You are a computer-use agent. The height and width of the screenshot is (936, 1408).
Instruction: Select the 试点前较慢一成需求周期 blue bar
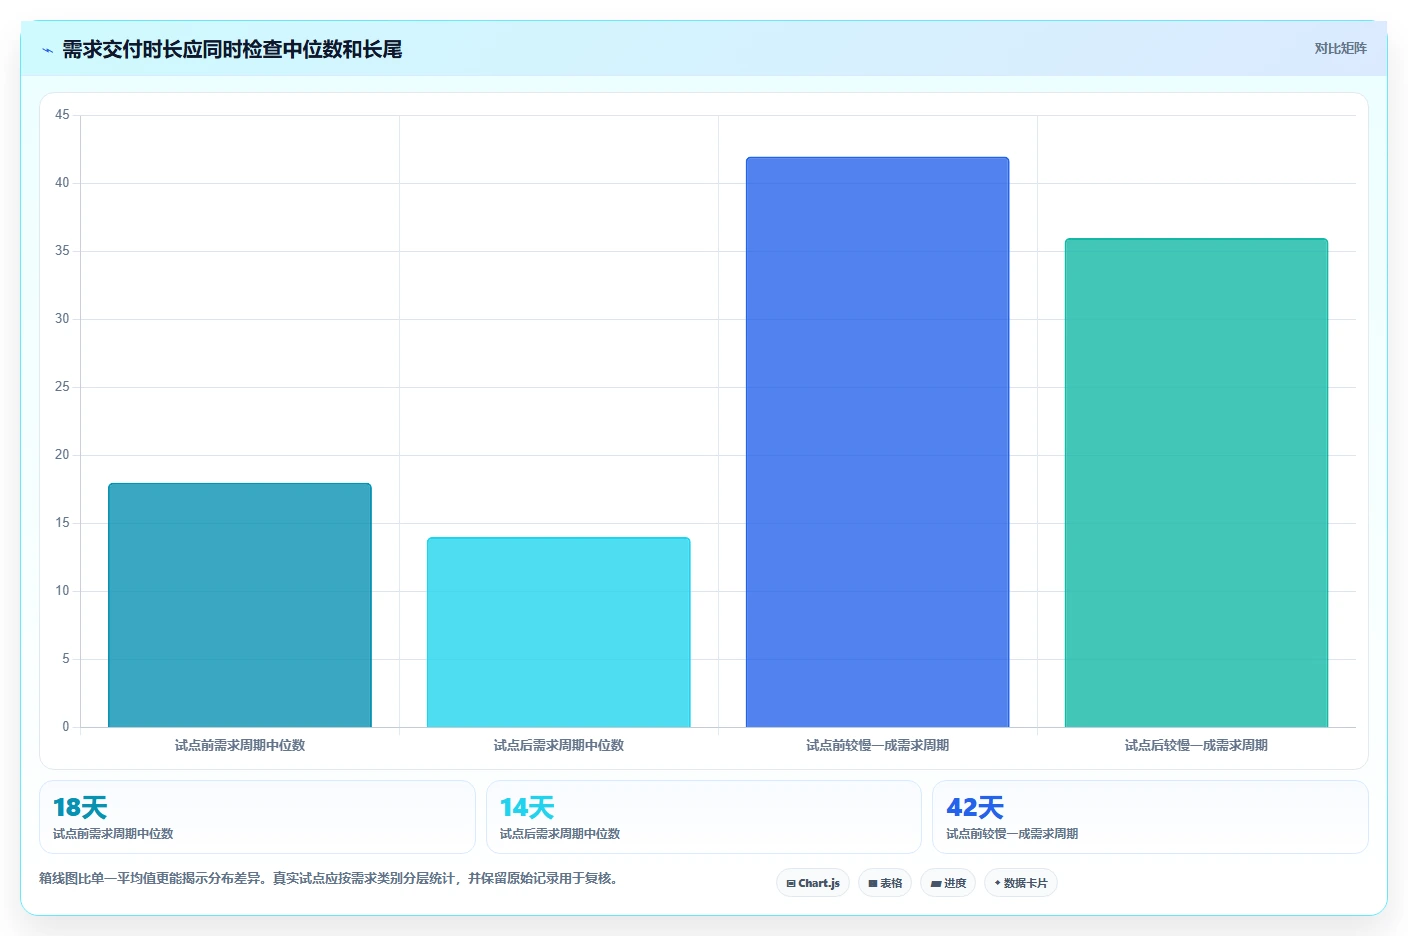[x=877, y=442]
